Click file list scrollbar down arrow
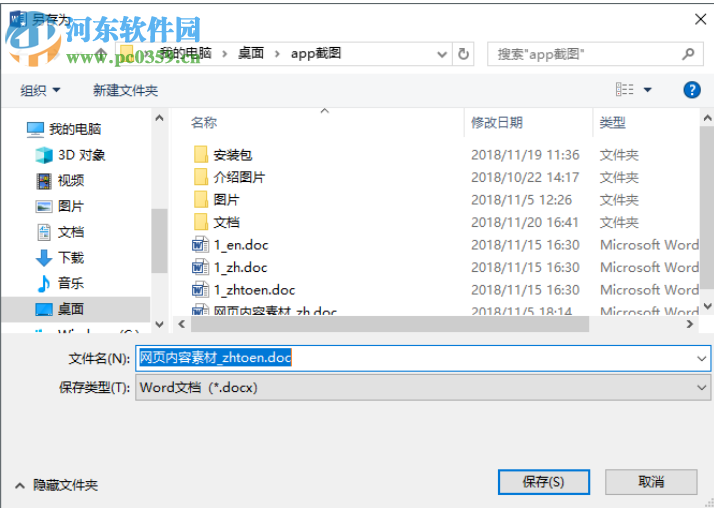The height and width of the screenshot is (508, 714). click(x=708, y=306)
